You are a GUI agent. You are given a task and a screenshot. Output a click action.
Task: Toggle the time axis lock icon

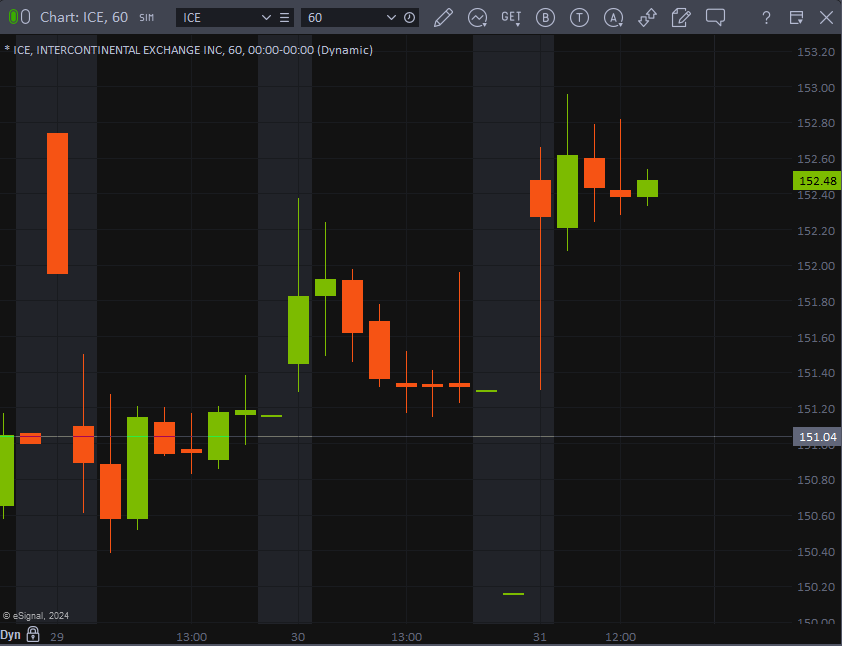[33, 634]
